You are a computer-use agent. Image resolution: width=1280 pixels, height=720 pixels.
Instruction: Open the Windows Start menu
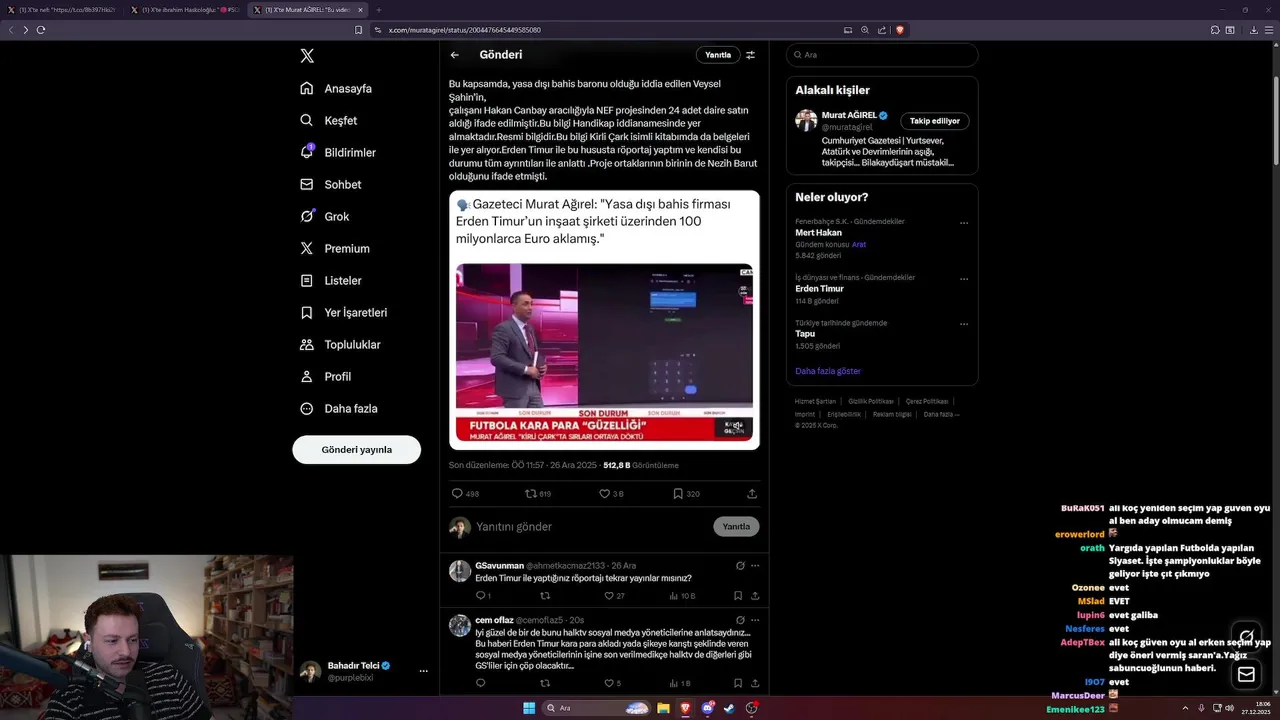(x=529, y=708)
